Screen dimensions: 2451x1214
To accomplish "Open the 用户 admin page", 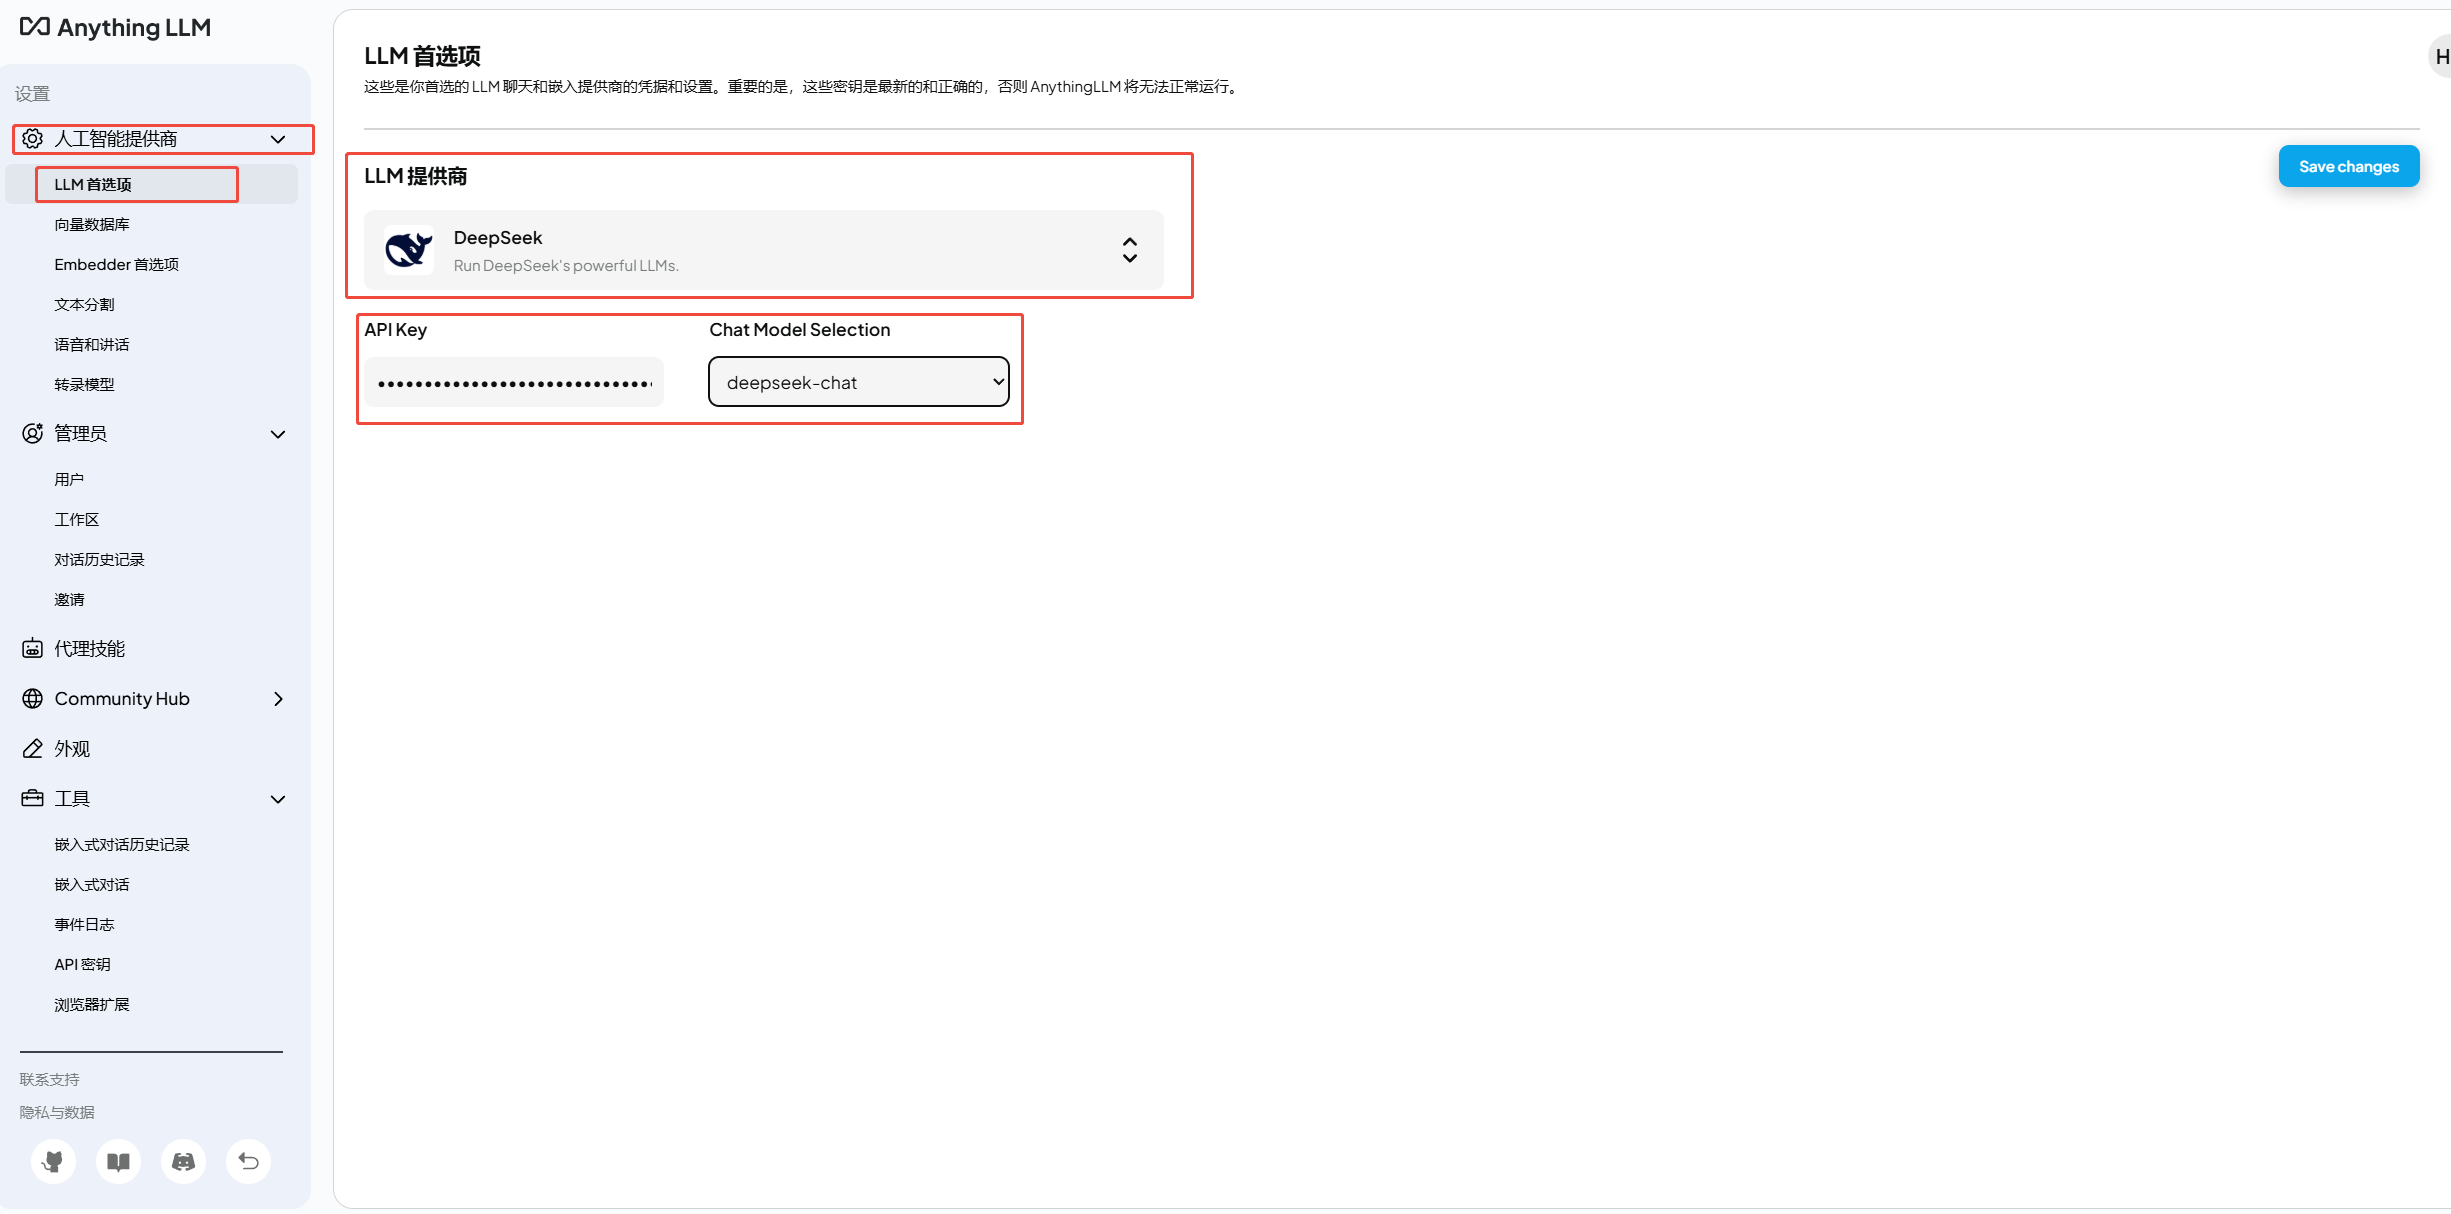I will click(69, 479).
